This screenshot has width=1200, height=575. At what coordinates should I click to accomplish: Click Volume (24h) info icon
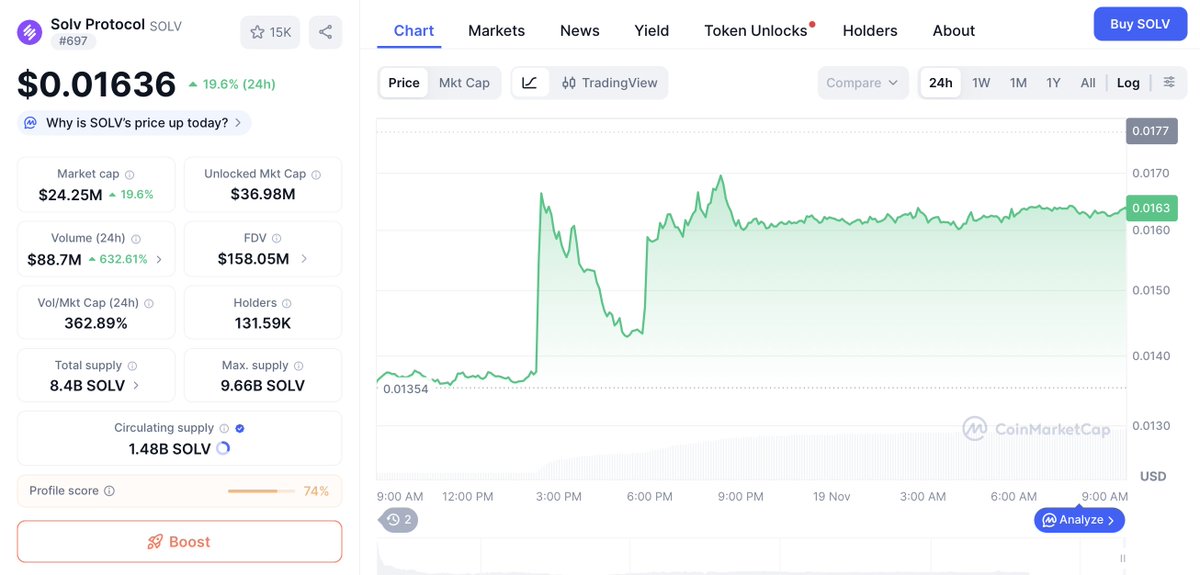coord(136,239)
